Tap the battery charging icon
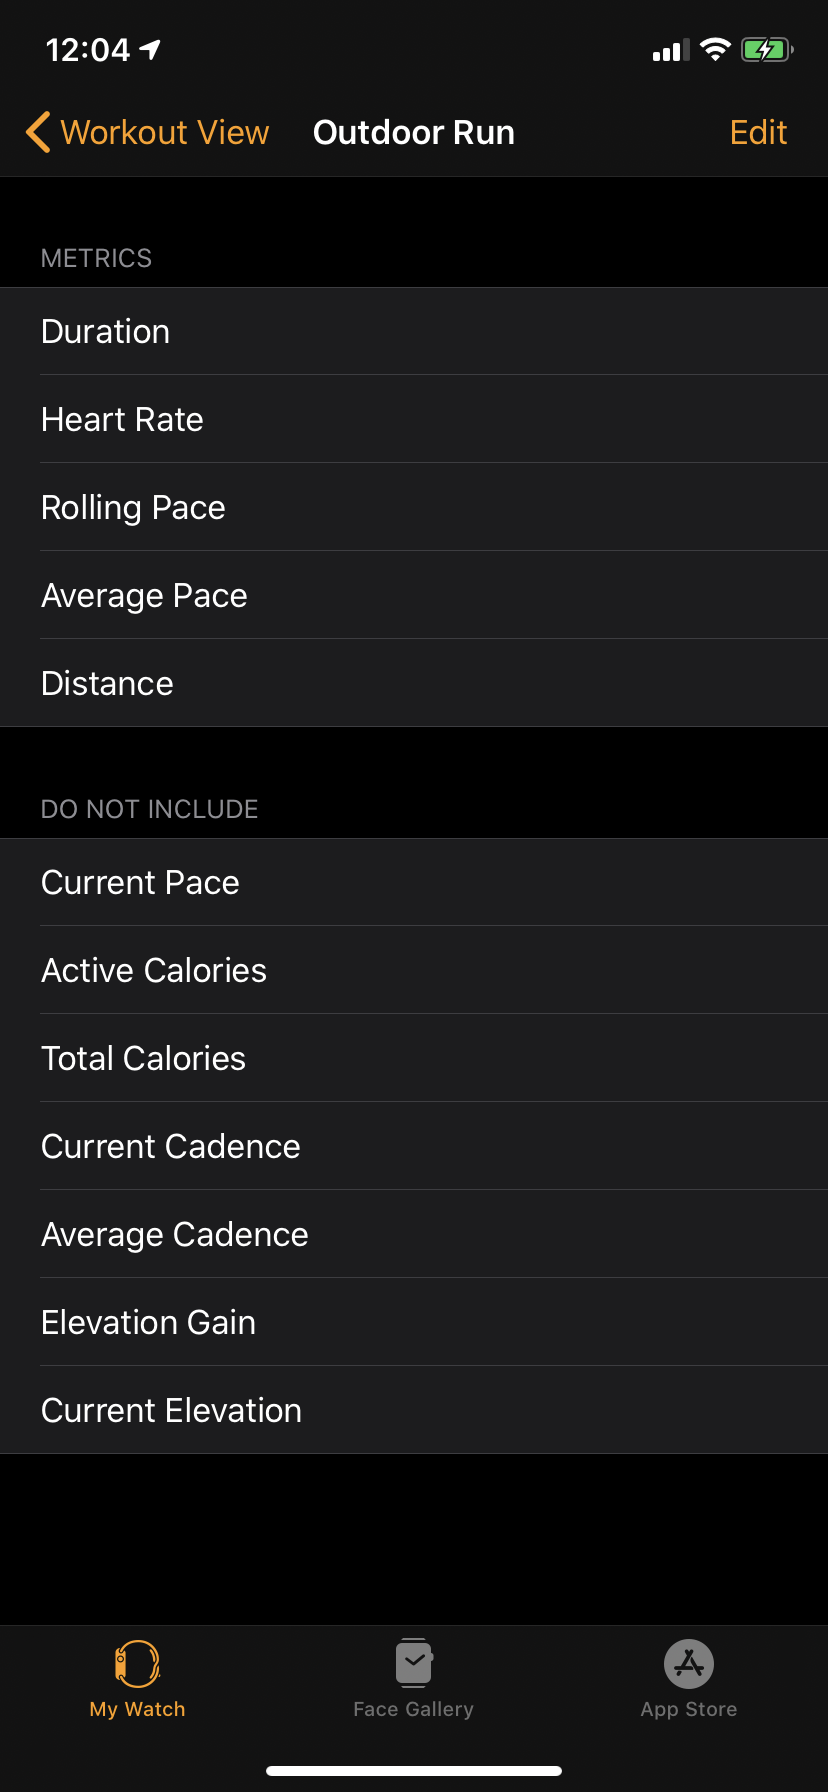Image resolution: width=828 pixels, height=1792 pixels. click(x=766, y=50)
